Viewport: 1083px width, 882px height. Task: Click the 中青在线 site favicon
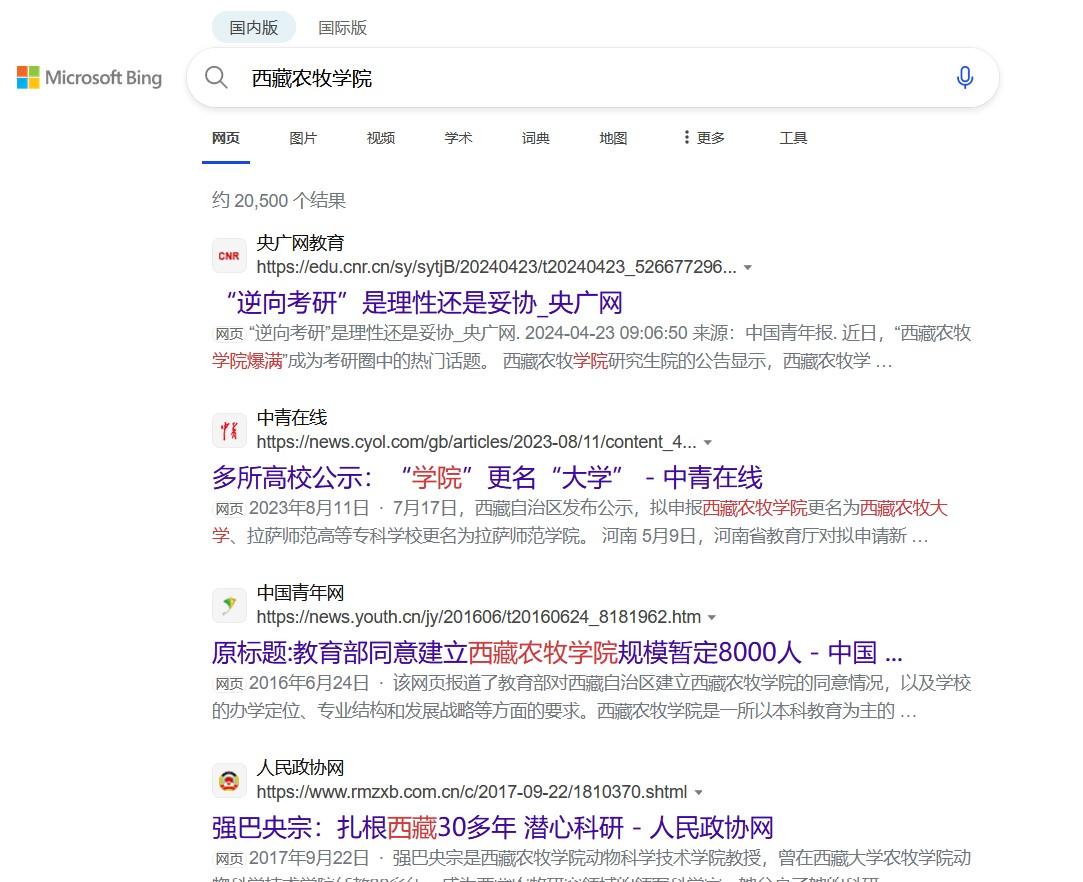click(x=229, y=430)
